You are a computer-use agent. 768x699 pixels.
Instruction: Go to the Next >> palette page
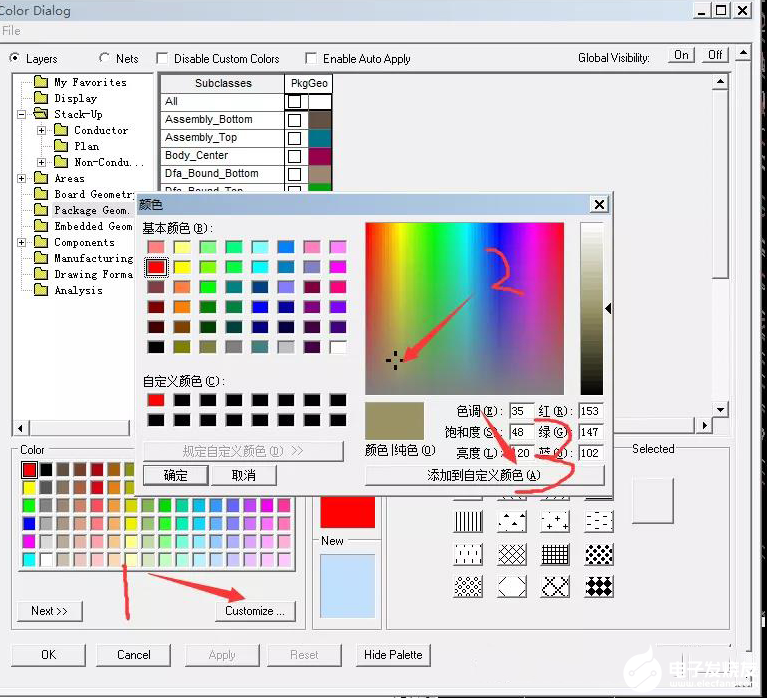click(x=49, y=611)
